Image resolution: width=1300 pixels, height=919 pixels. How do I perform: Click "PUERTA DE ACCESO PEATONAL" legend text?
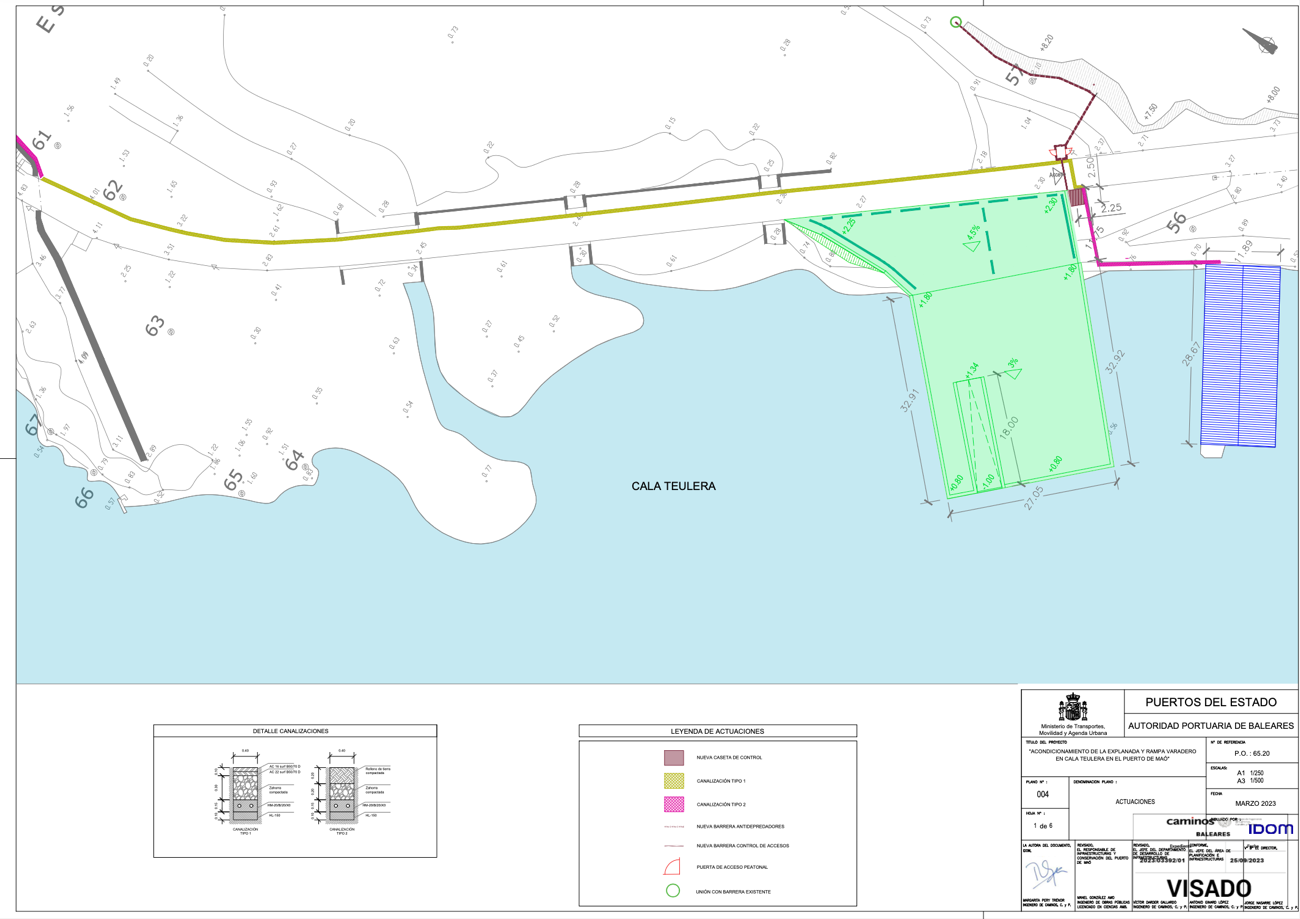(732, 868)
